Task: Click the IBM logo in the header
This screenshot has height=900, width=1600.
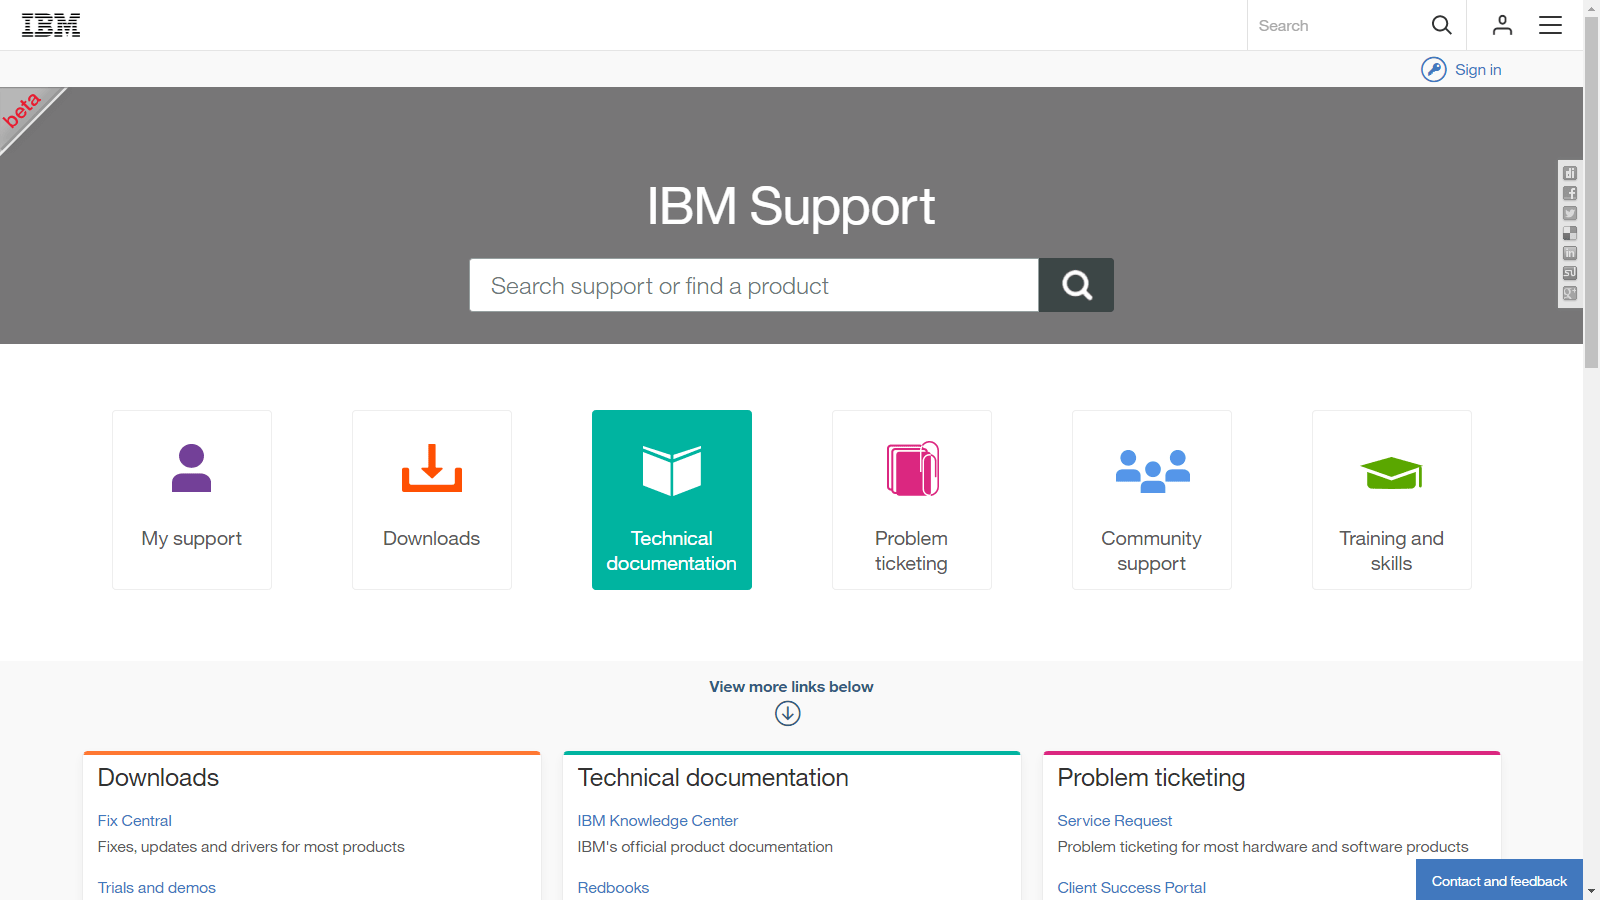Action: point(51,25)
